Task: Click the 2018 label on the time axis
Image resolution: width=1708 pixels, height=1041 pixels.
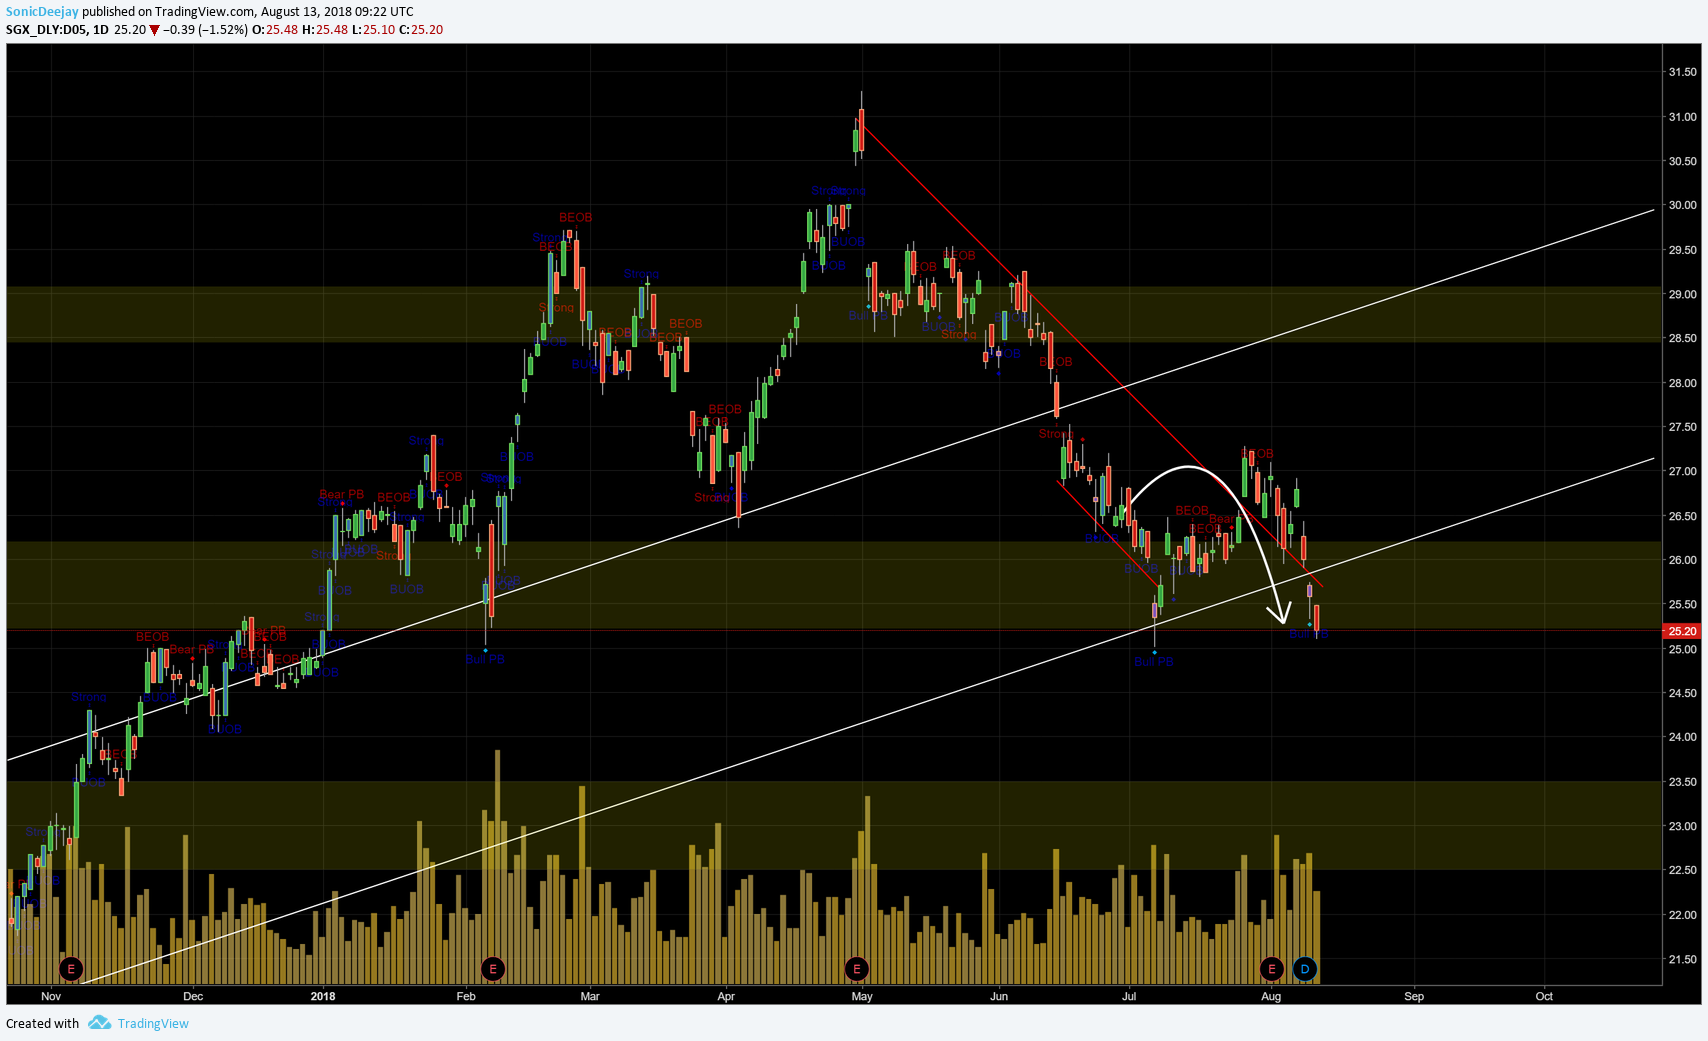Action: click(x=323, y=996)
